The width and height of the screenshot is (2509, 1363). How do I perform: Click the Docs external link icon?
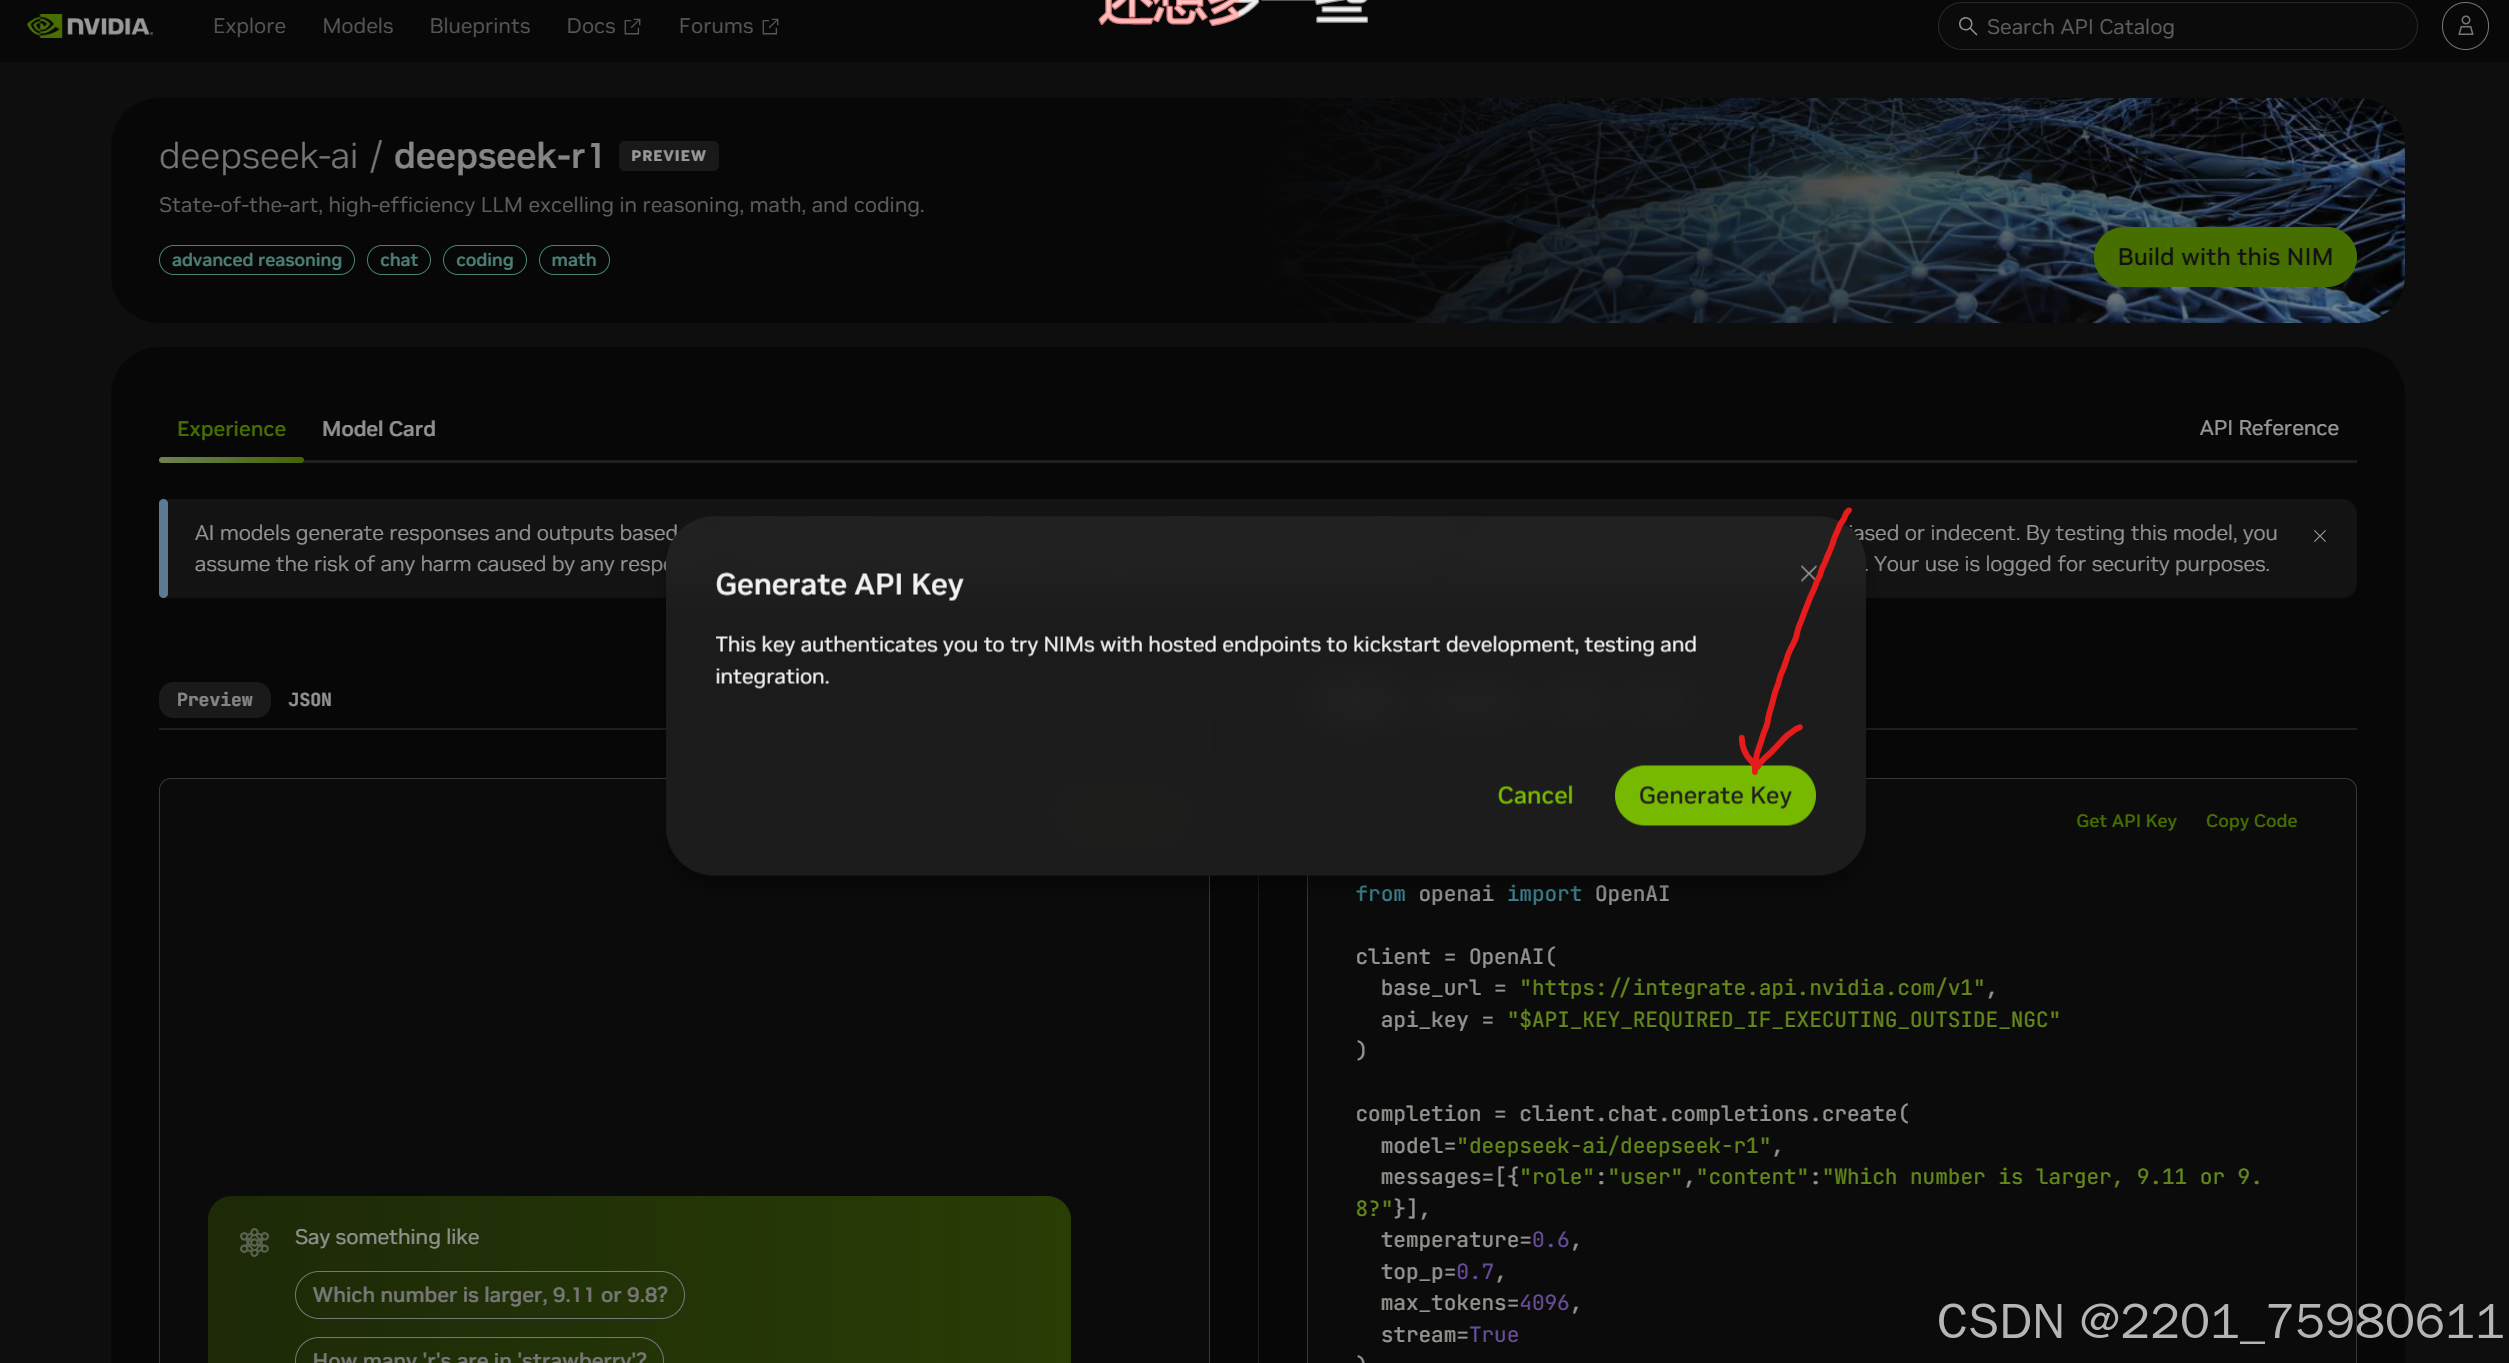point(632,27)
